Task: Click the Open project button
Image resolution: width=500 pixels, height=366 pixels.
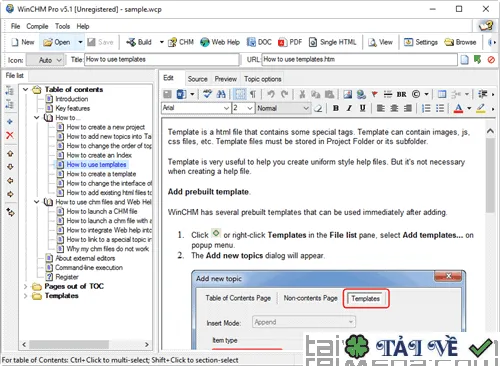Action: pos(57,42)
